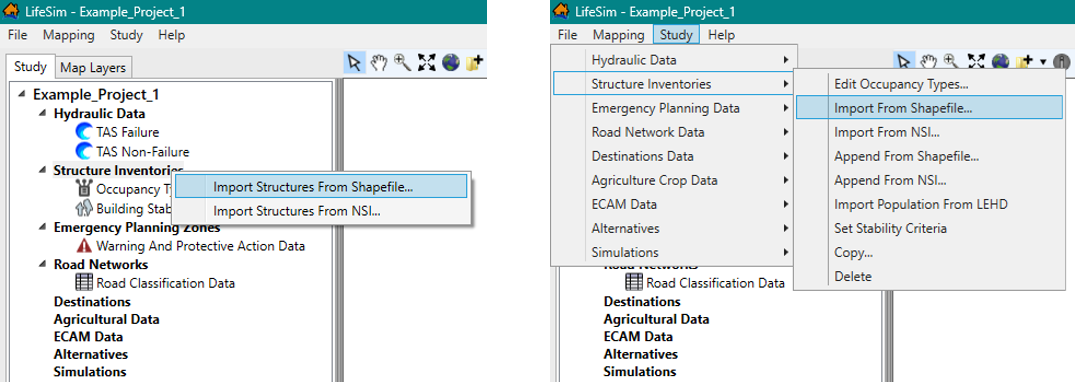Open the File menu in left window
1075x382 pixels.
(18, 35)
